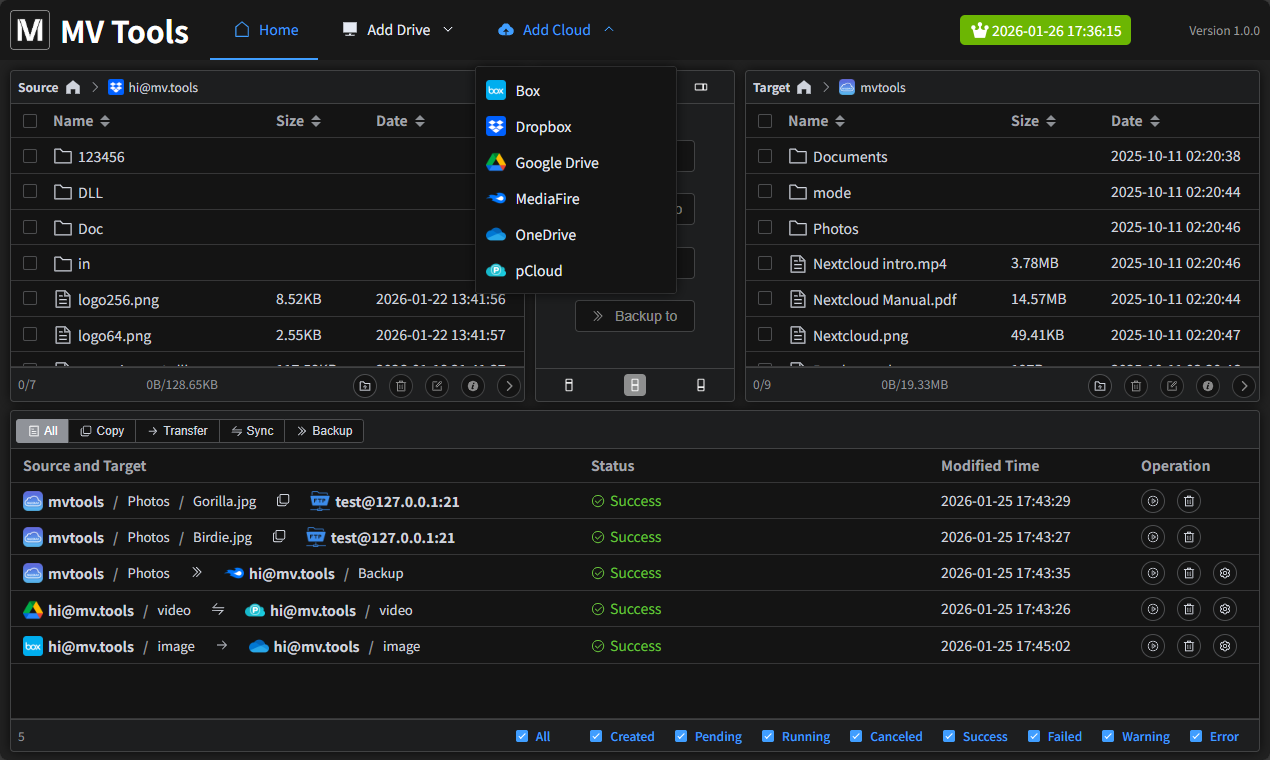The height and width of the screenshot is (760, 1270).
Task: Check the Pending status filter
Action: 683,736
